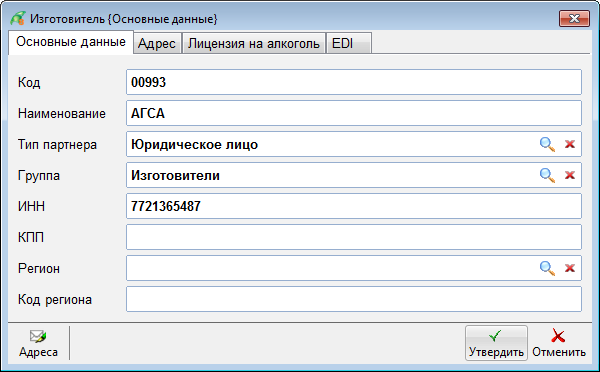This screenshot has height=372, width=600.
Task: Select the Основные данные tab
Action: pos(71,42)
